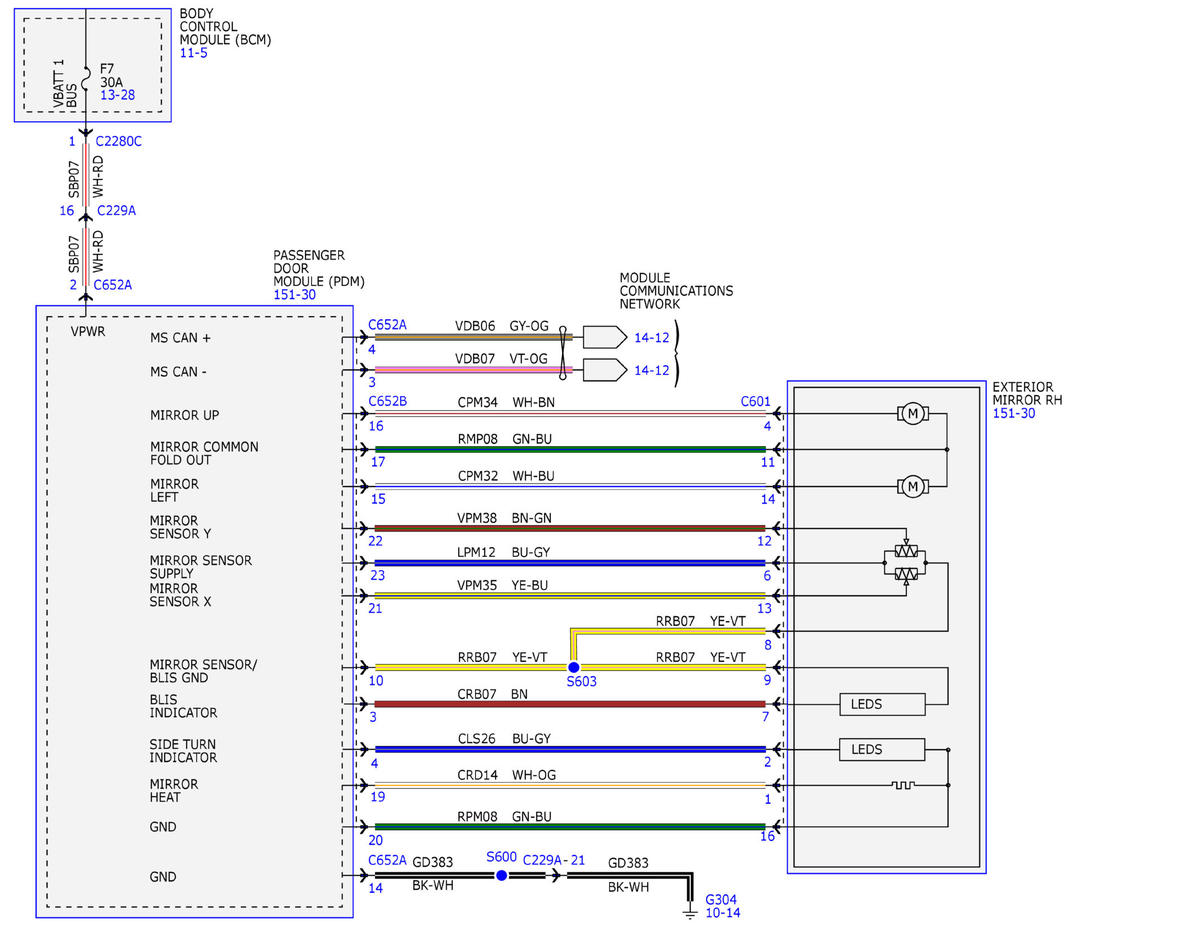
Task: Click the off-page arrow on VDB06 wire
Action: 604,337
